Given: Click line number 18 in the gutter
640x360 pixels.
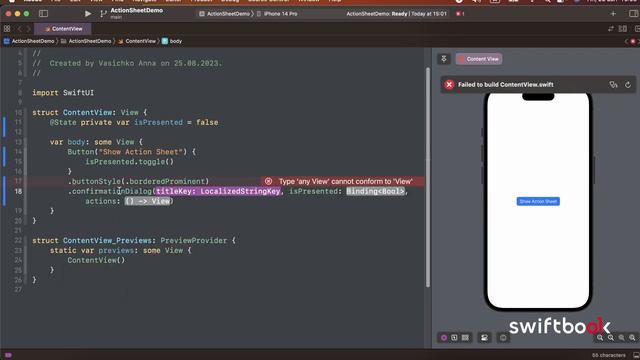Looking at the screenshot, I should (x=18, y=191).
